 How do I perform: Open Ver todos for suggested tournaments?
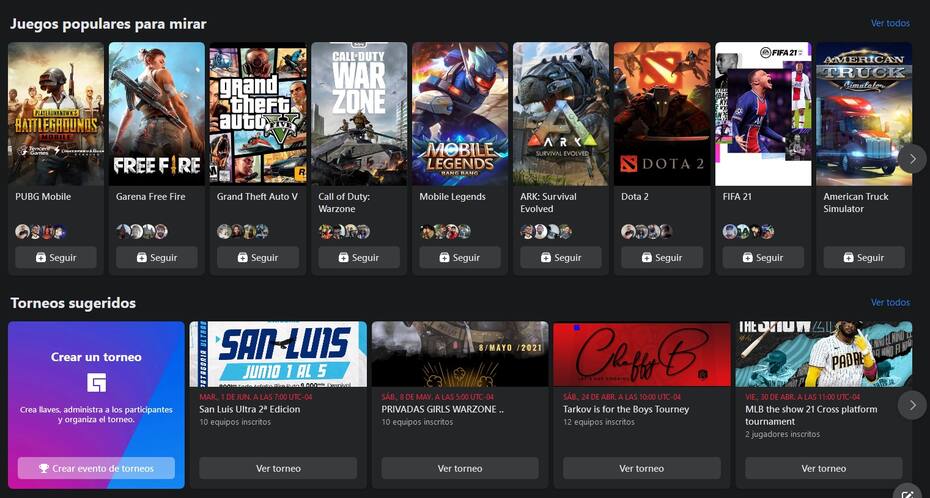click(x=890, y=302)
